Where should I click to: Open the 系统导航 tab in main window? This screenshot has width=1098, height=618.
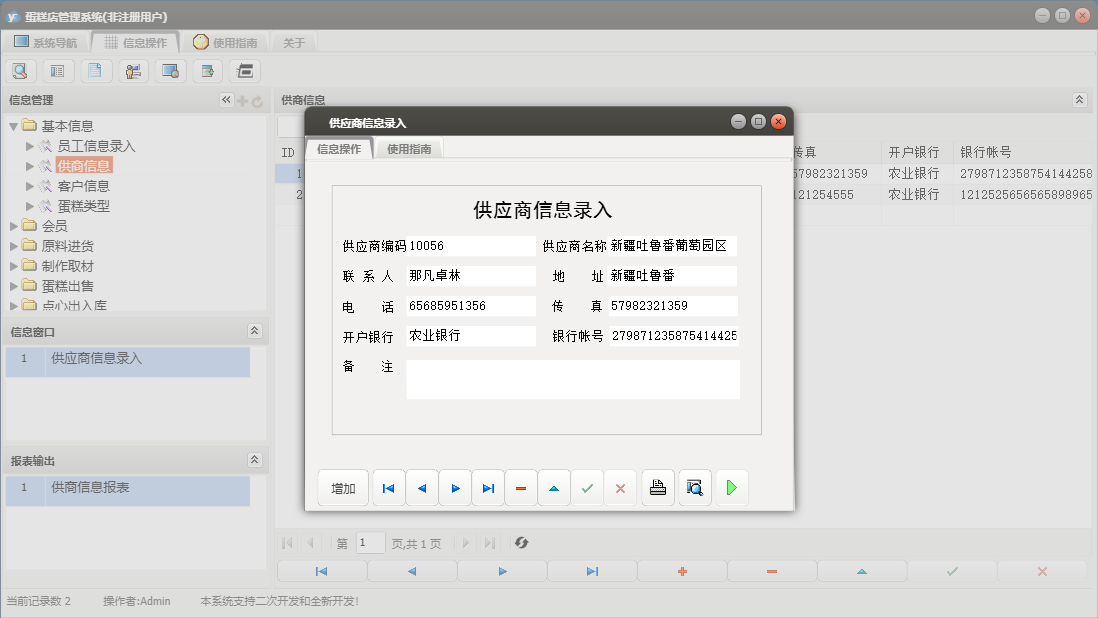click(x=46, y=43)
